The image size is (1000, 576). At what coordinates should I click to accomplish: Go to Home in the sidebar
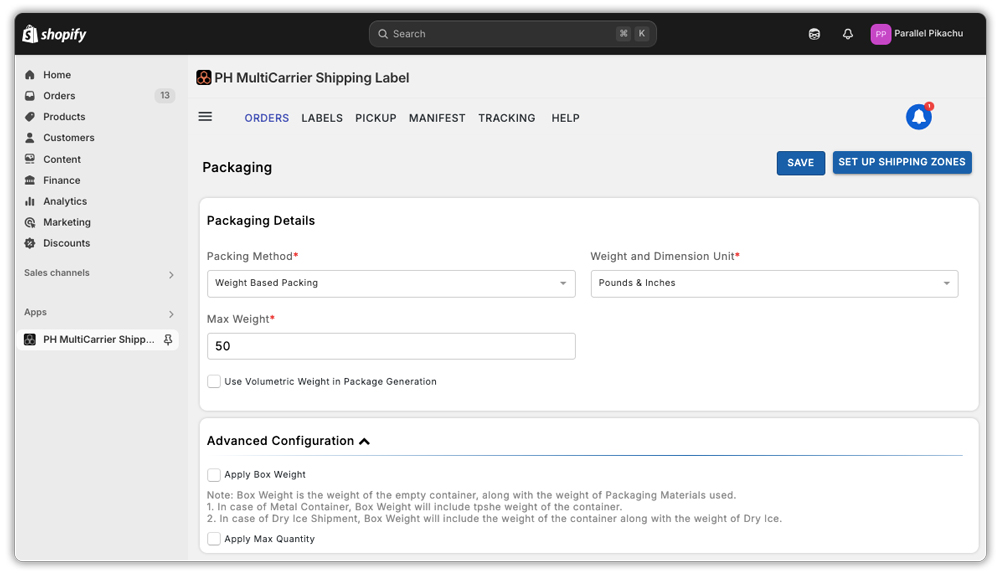(57, 75)
